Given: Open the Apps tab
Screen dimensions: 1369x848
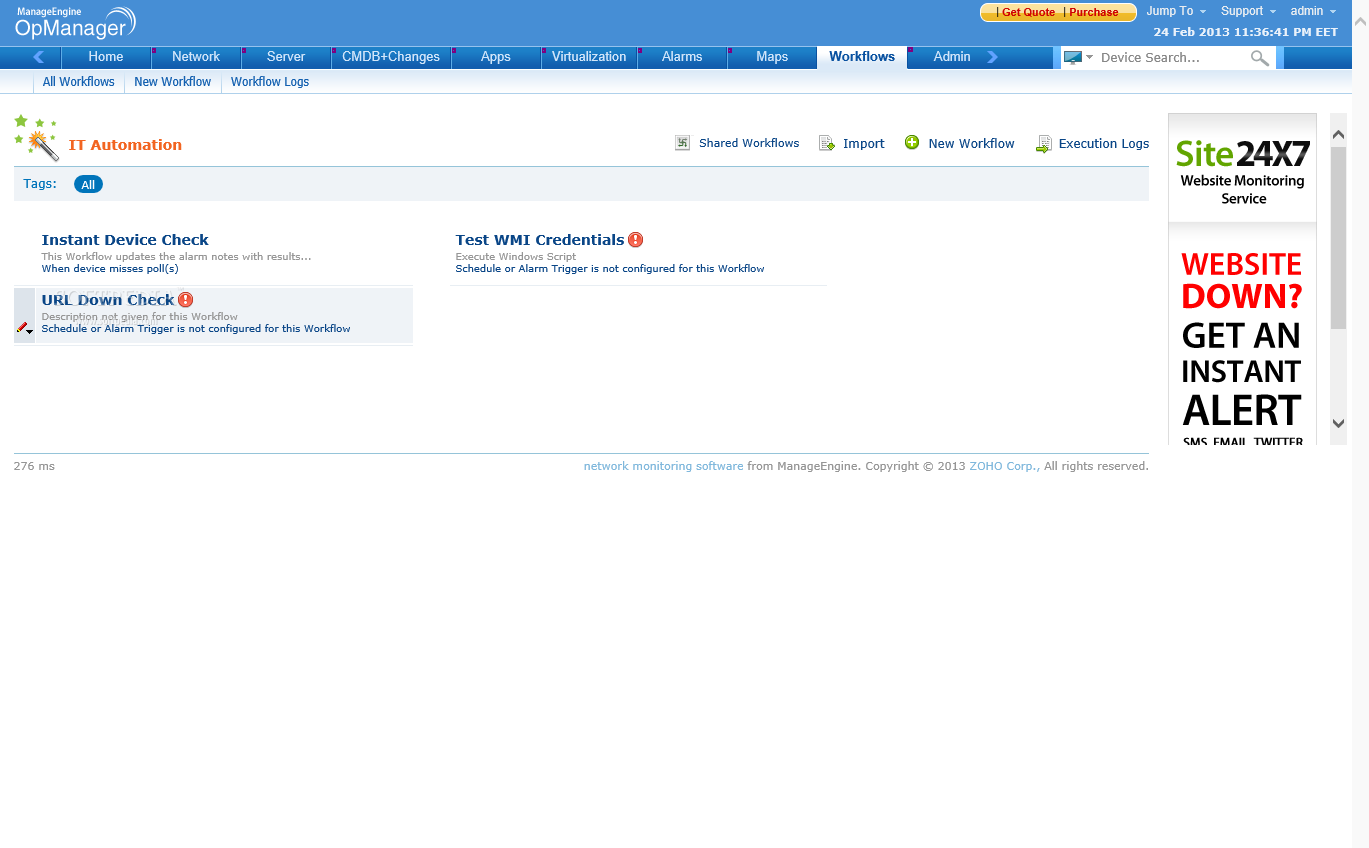Looking at the screenshot, I should (x=496, y=57).
